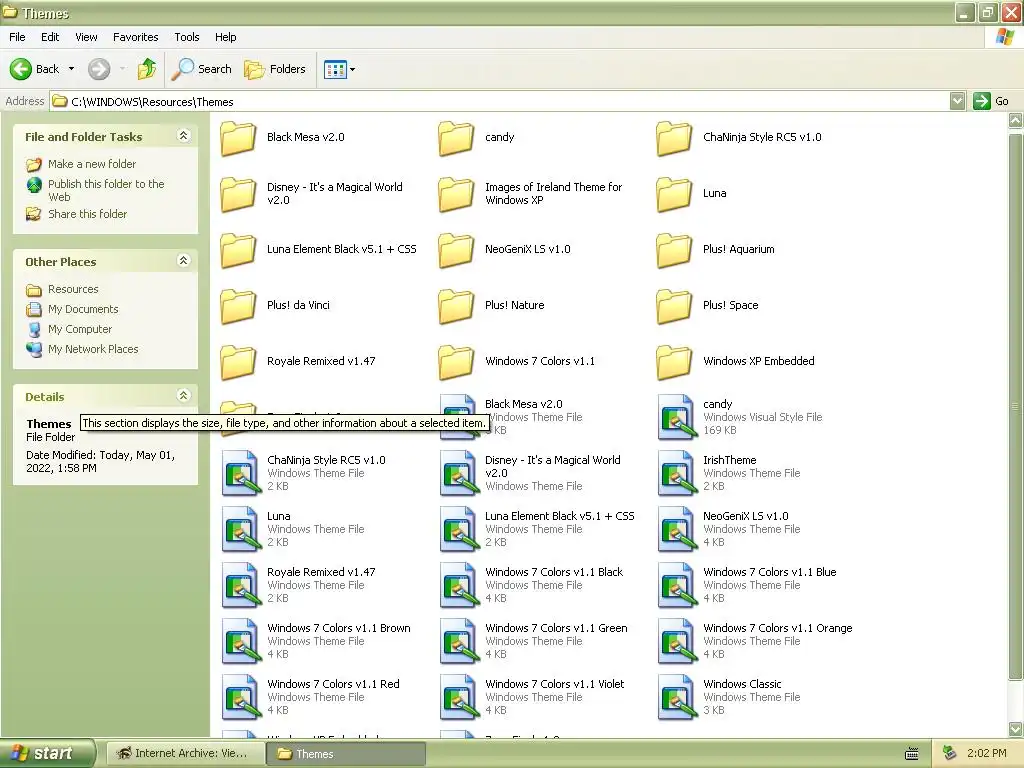Open the Favorites menu

tap(135, 37)
